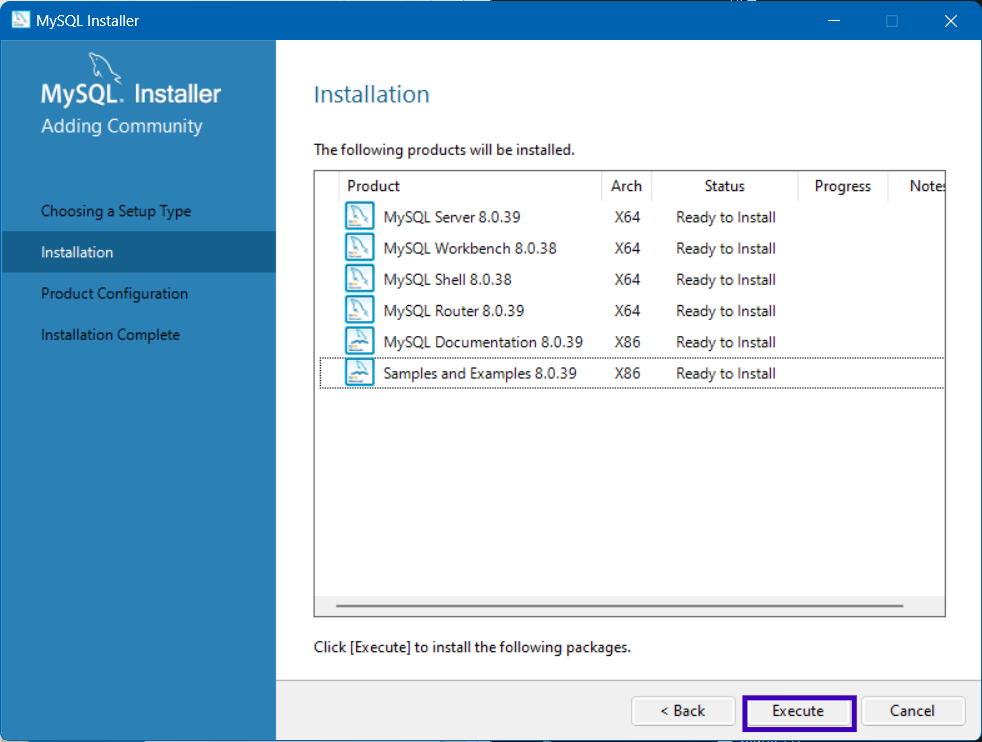The width and height of the screenshot is (982, 742).
Task: Click X64 arch cell for MySQL Workbench
Action: point(627,249)
